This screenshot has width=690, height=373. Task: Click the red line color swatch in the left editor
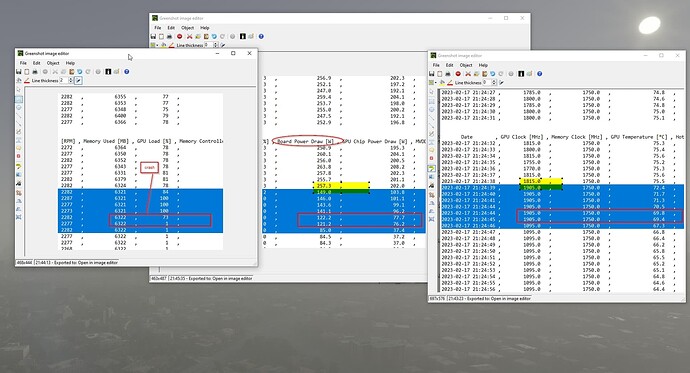coord(27,80)
